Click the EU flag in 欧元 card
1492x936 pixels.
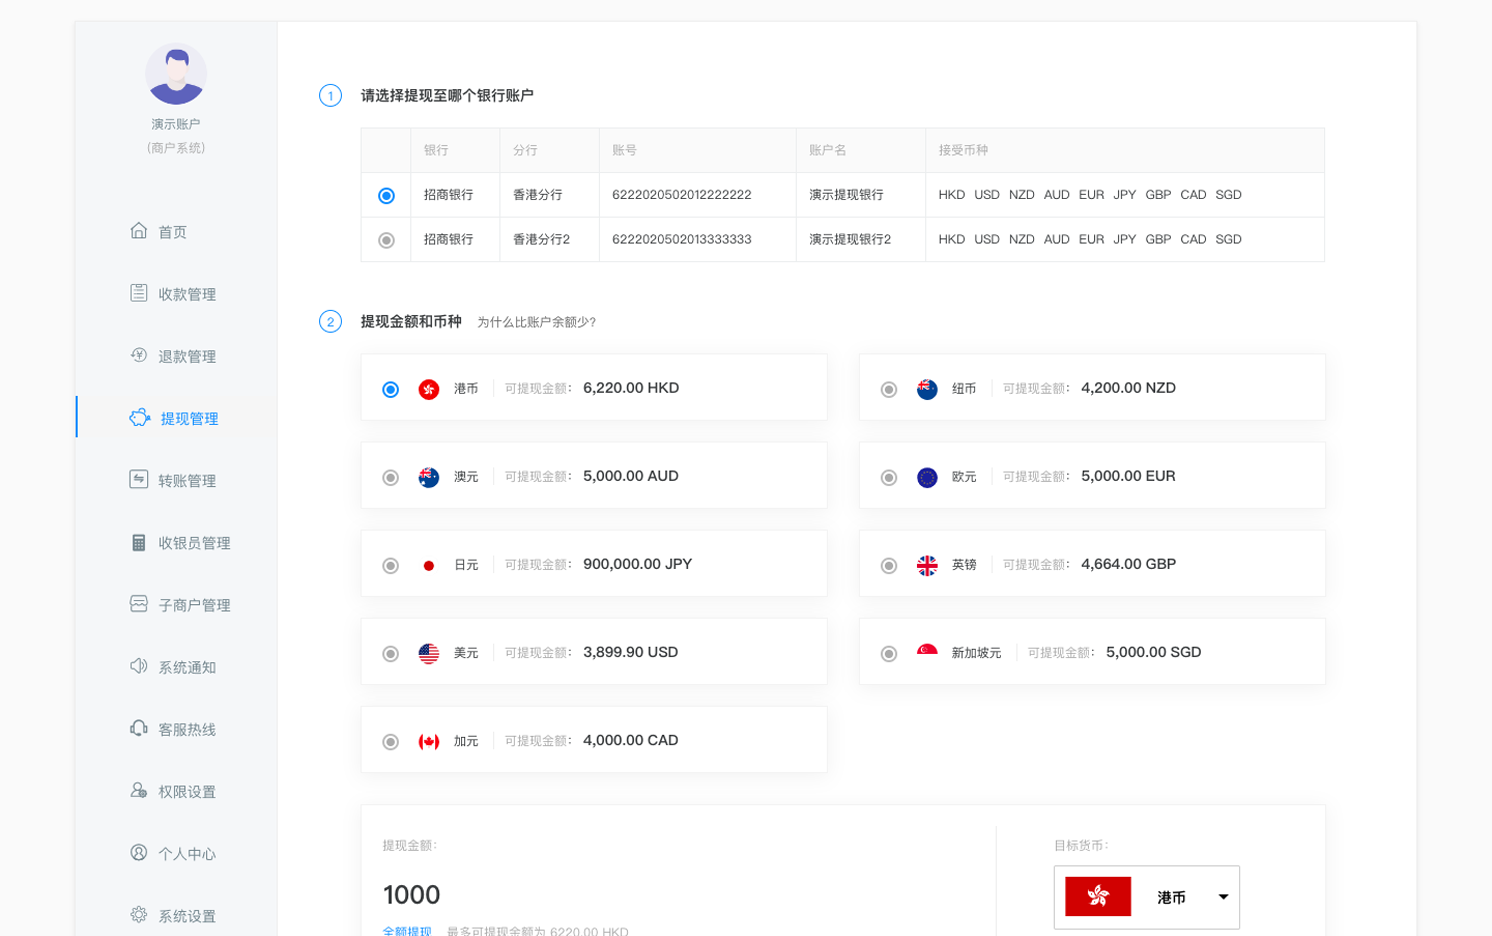[927, 477]
